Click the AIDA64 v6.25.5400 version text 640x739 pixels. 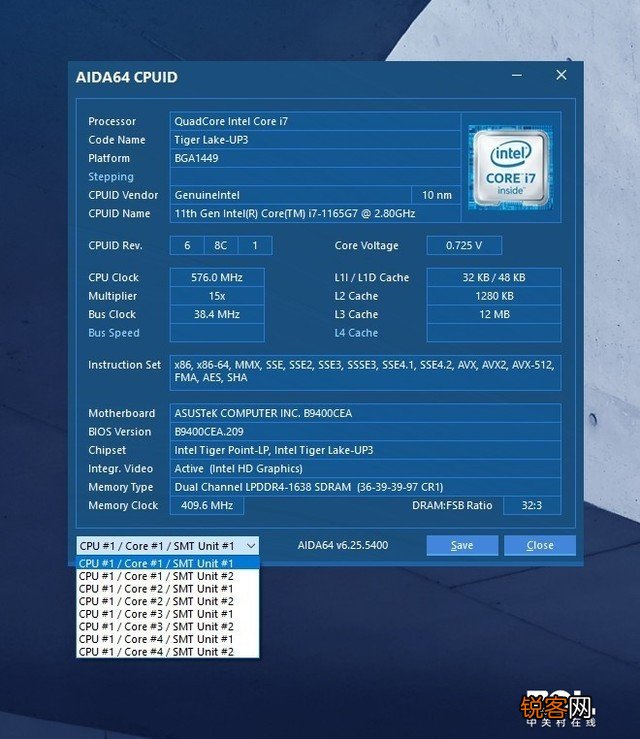point(343,545)
